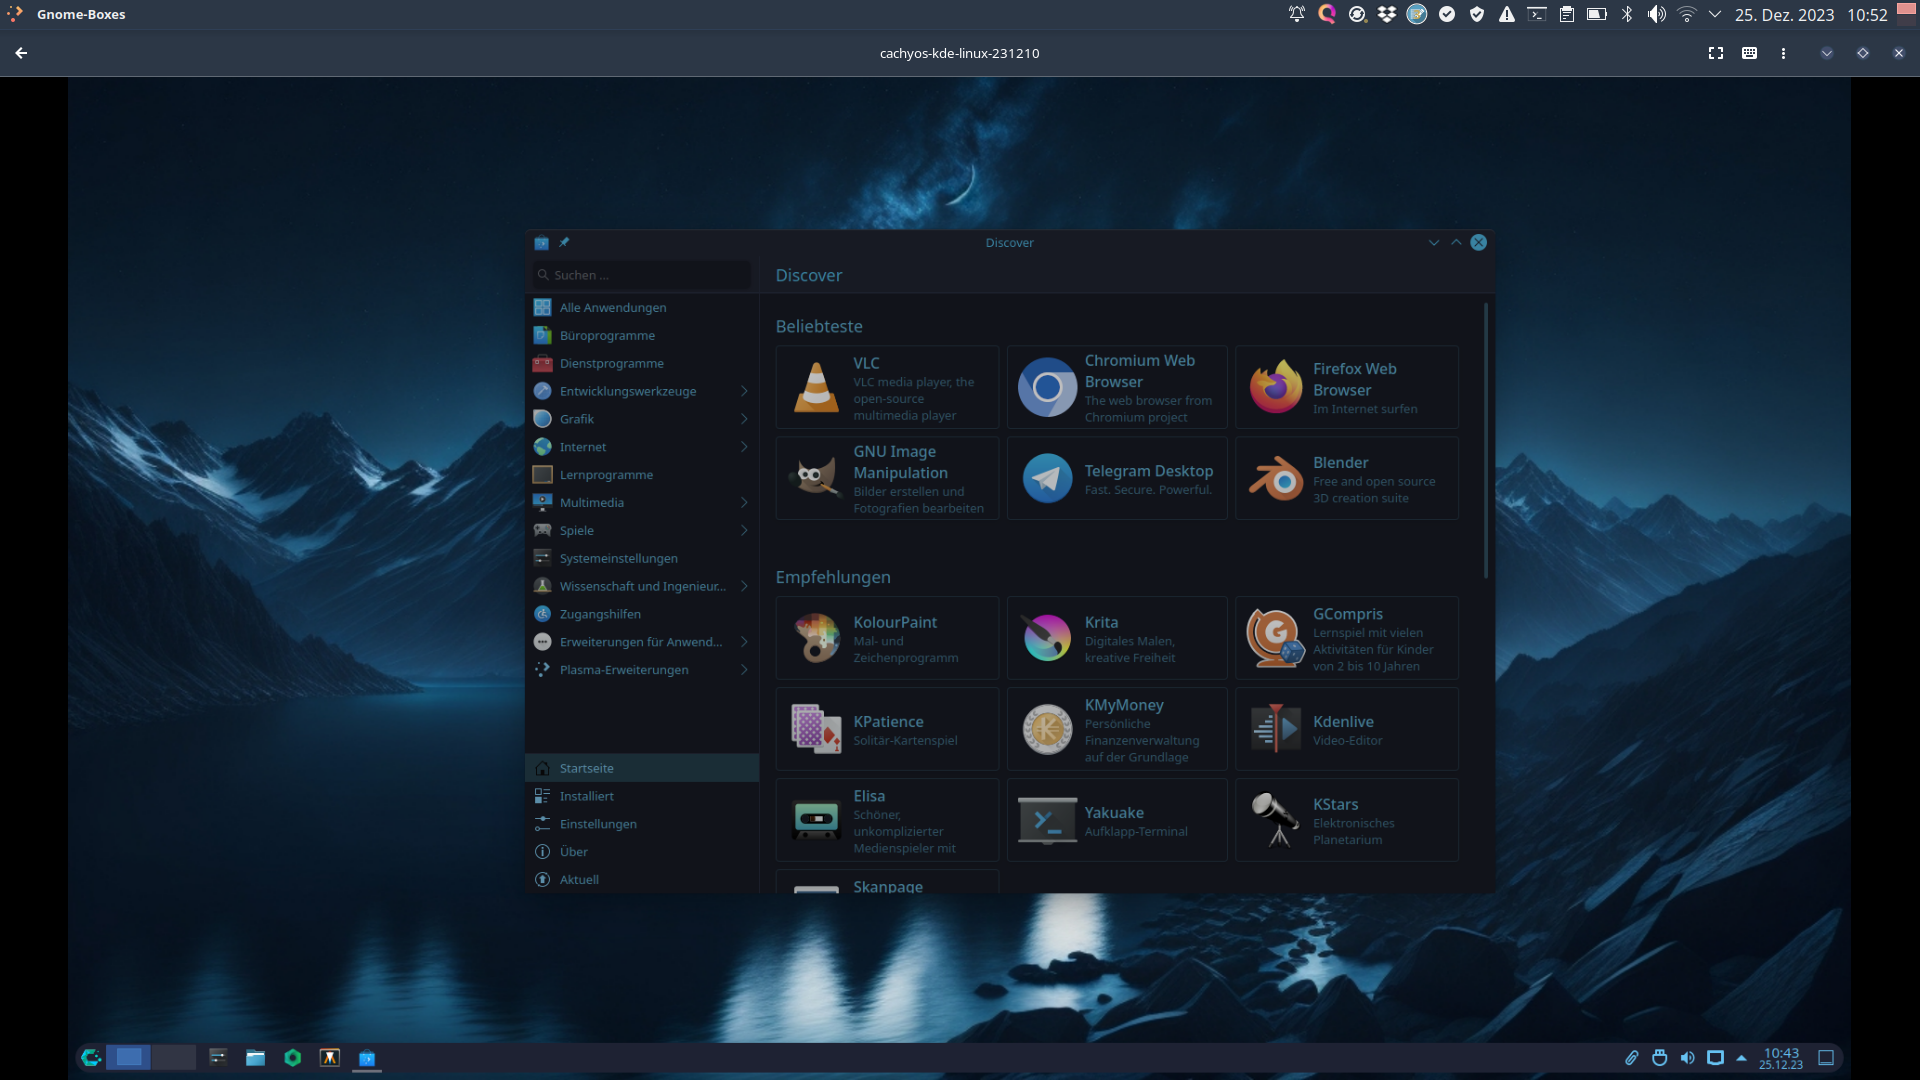Switch to the second virtual desktop in pager
1920x1080 pixels.
(x=173, y=1057)
